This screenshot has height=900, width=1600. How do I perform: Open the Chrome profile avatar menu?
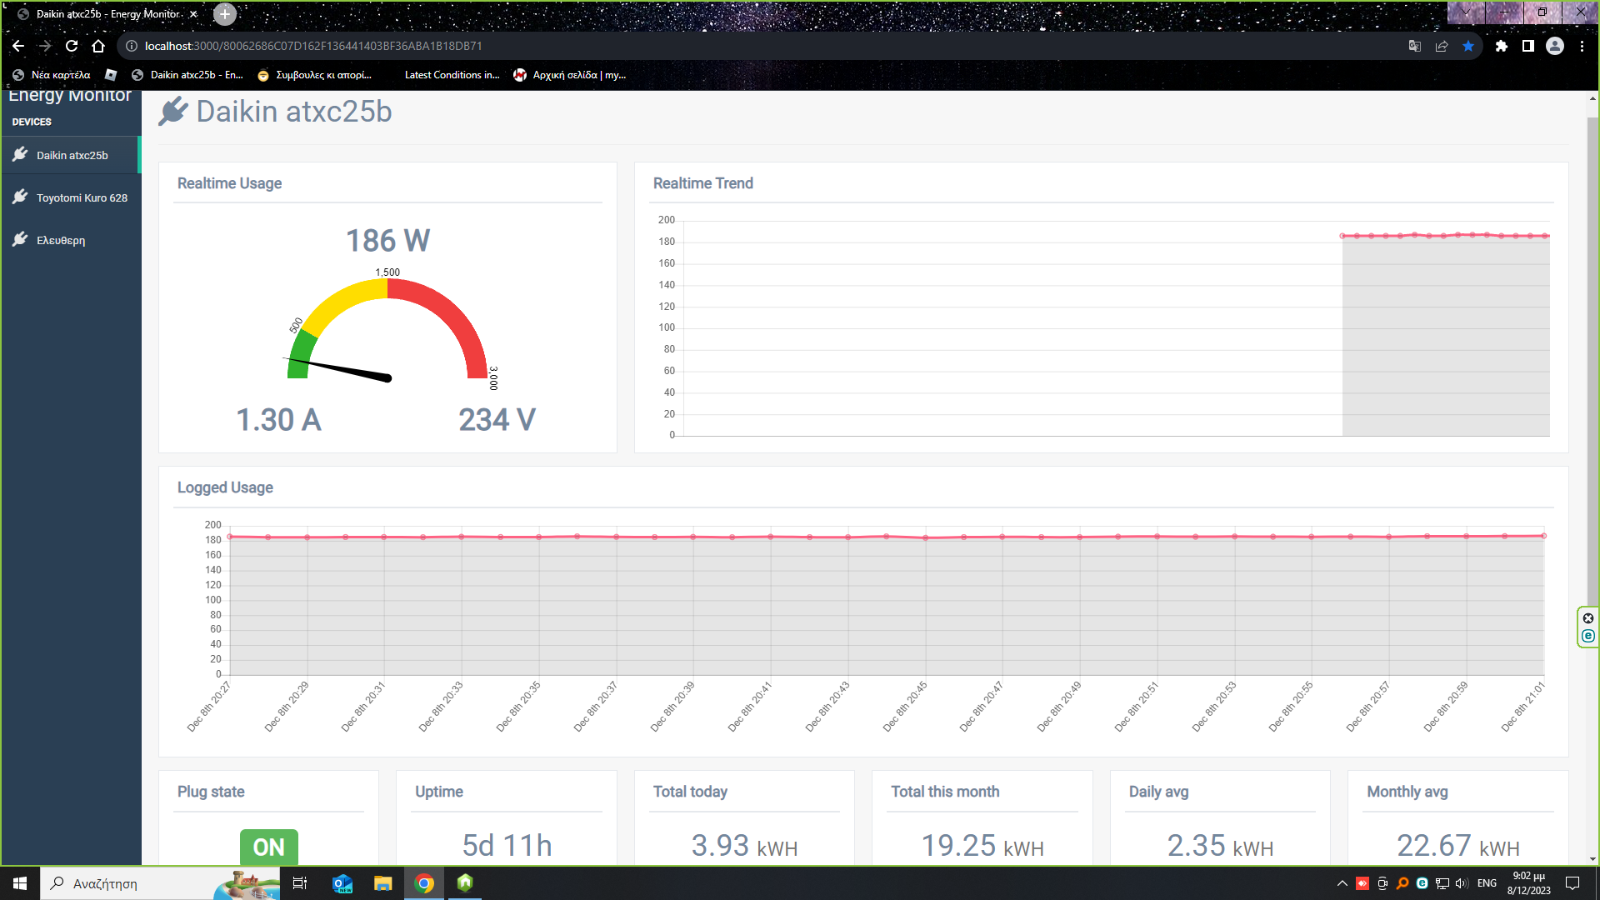tap(1555, 46)
